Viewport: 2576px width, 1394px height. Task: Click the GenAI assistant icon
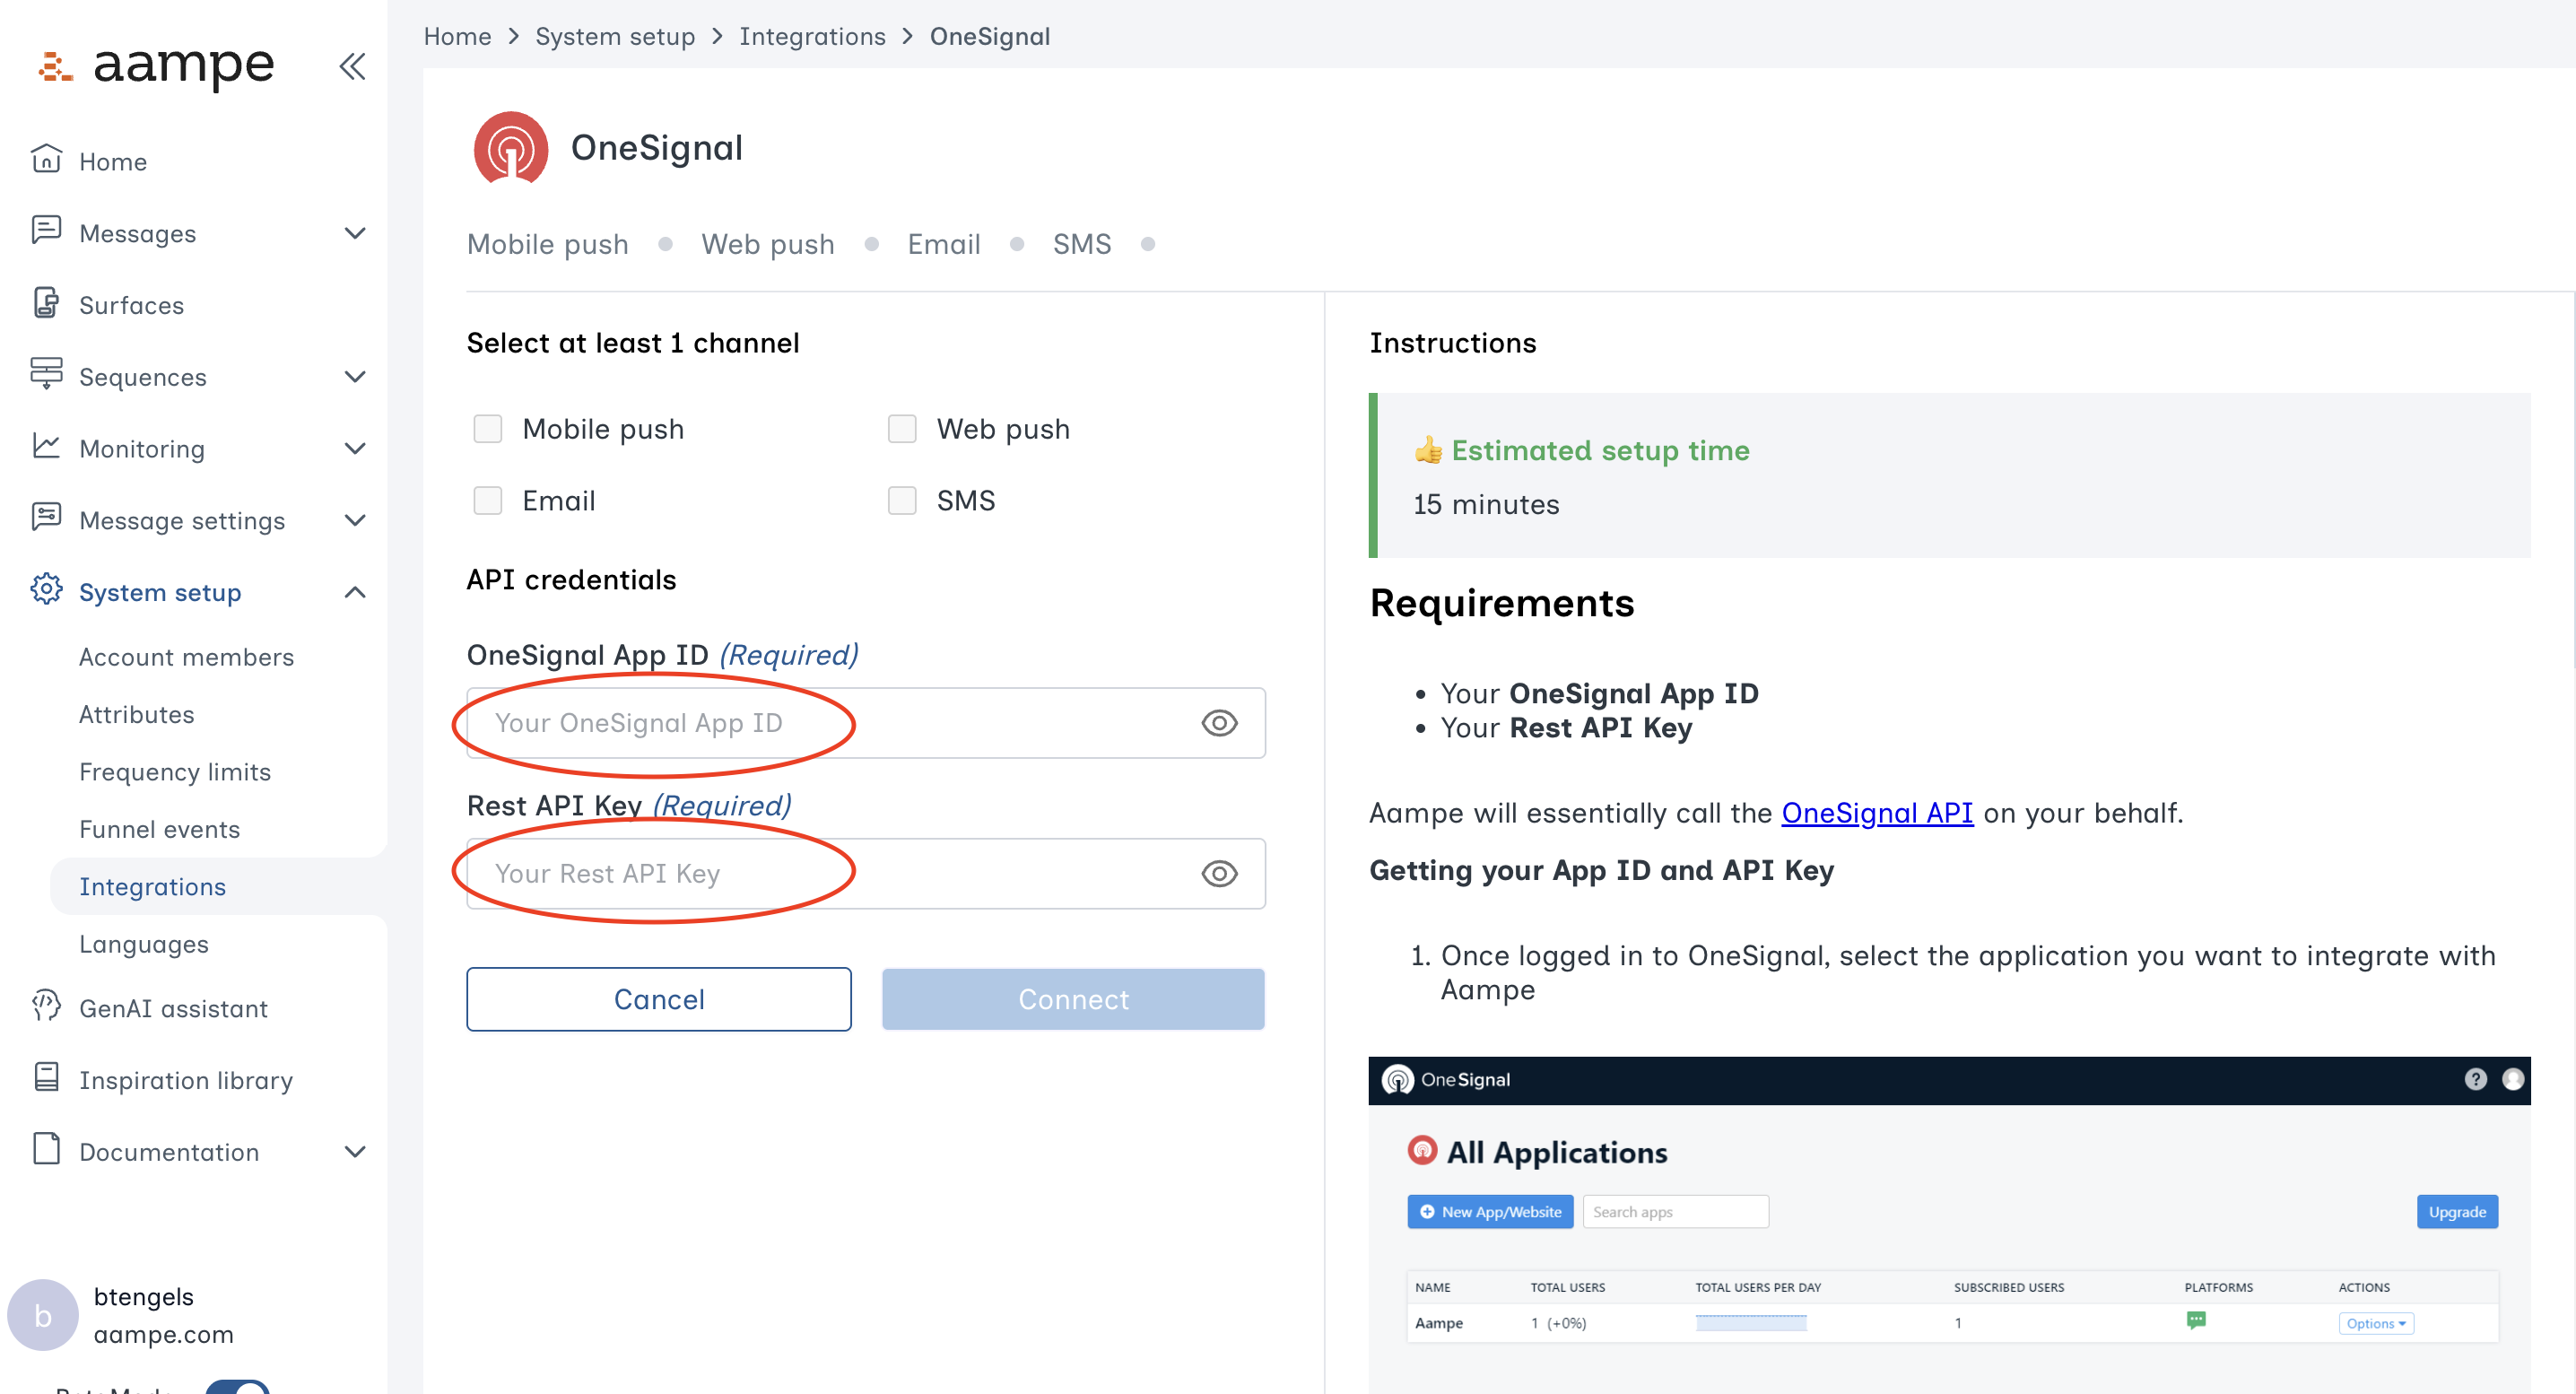coord(46,1007)
